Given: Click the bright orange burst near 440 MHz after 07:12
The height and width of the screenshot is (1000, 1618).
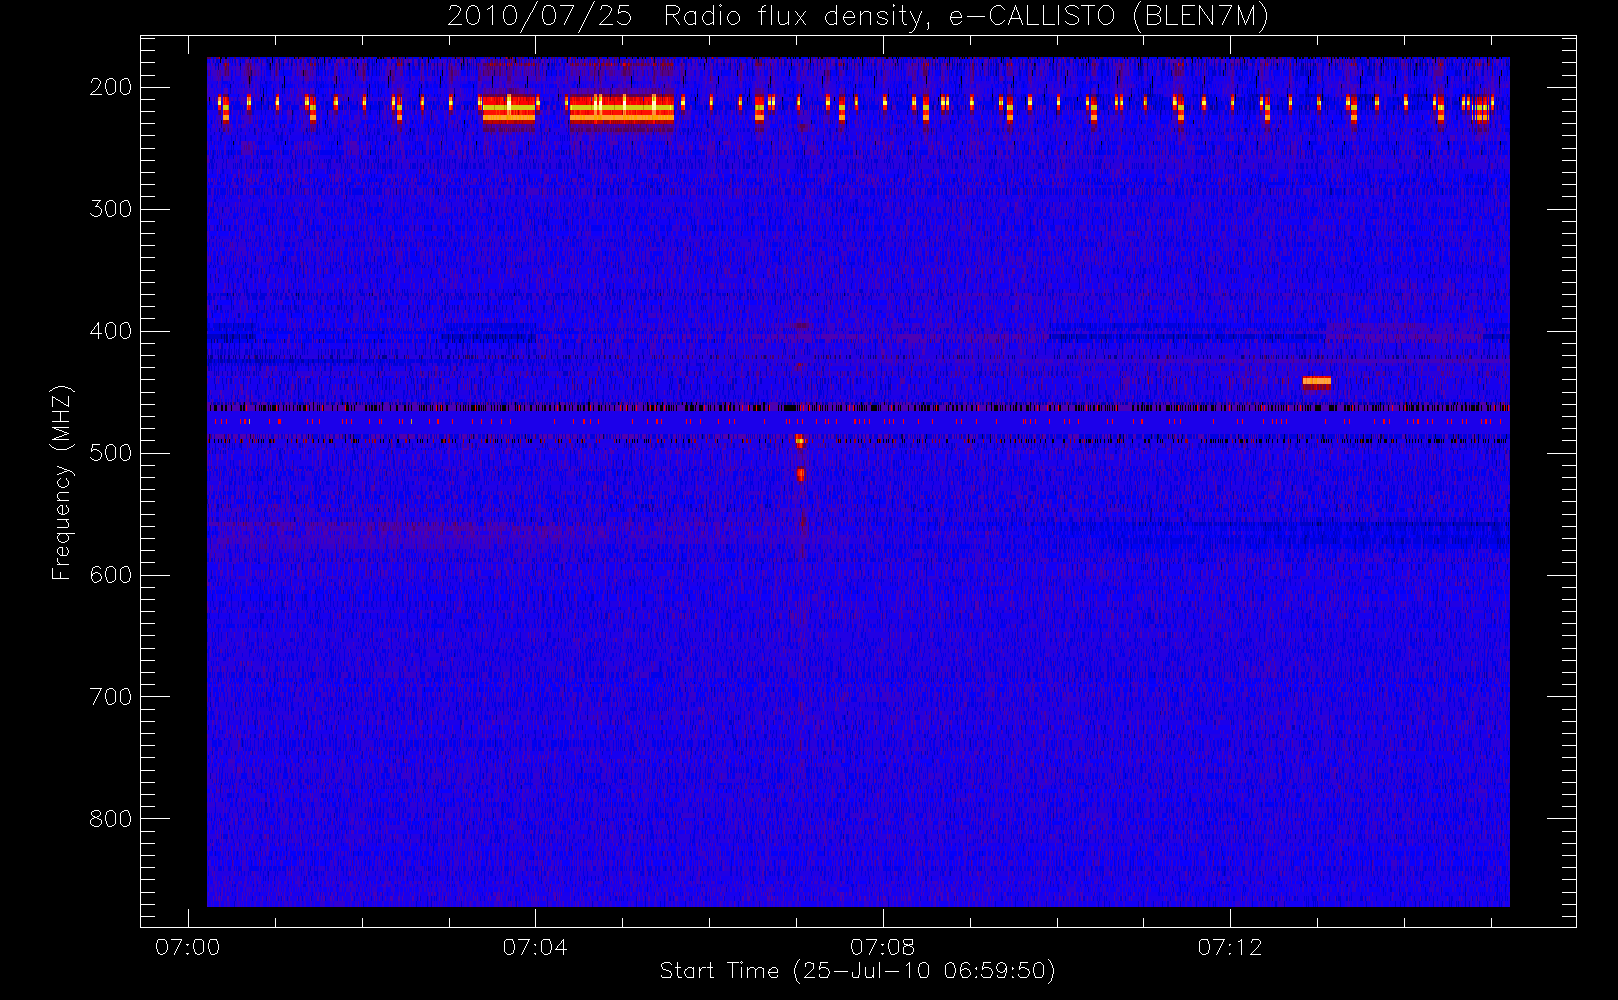Looking at the screenshot, I should click(x=1317, y=381).
